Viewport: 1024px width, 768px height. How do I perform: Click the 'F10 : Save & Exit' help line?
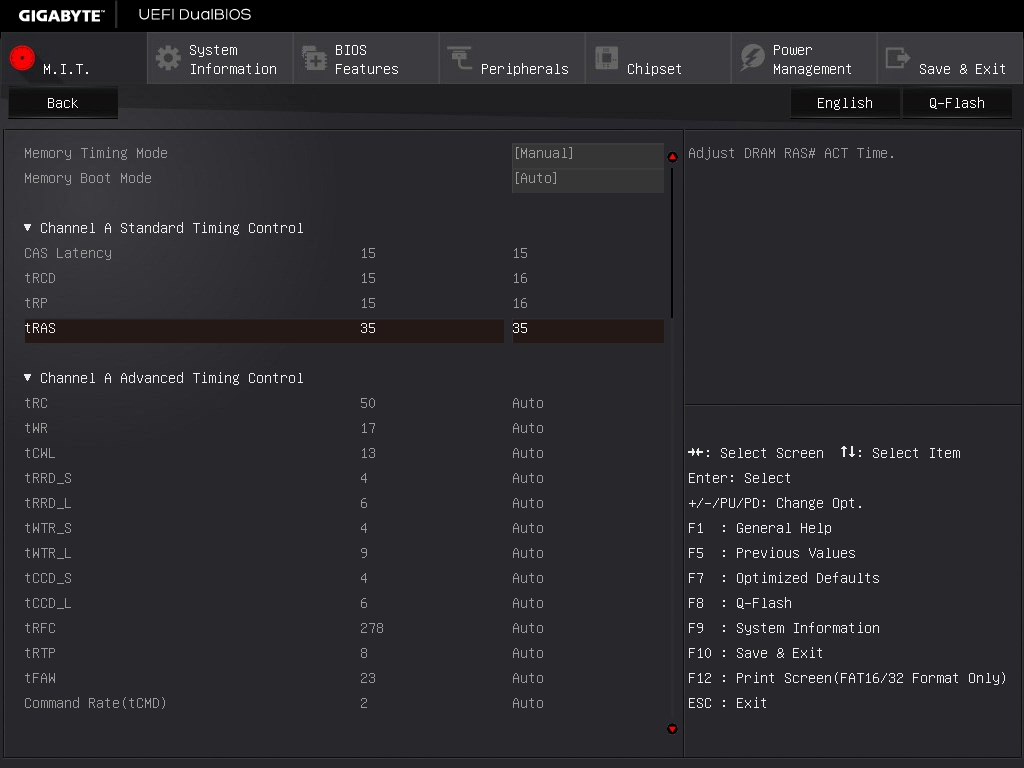[x=756, y=653]
